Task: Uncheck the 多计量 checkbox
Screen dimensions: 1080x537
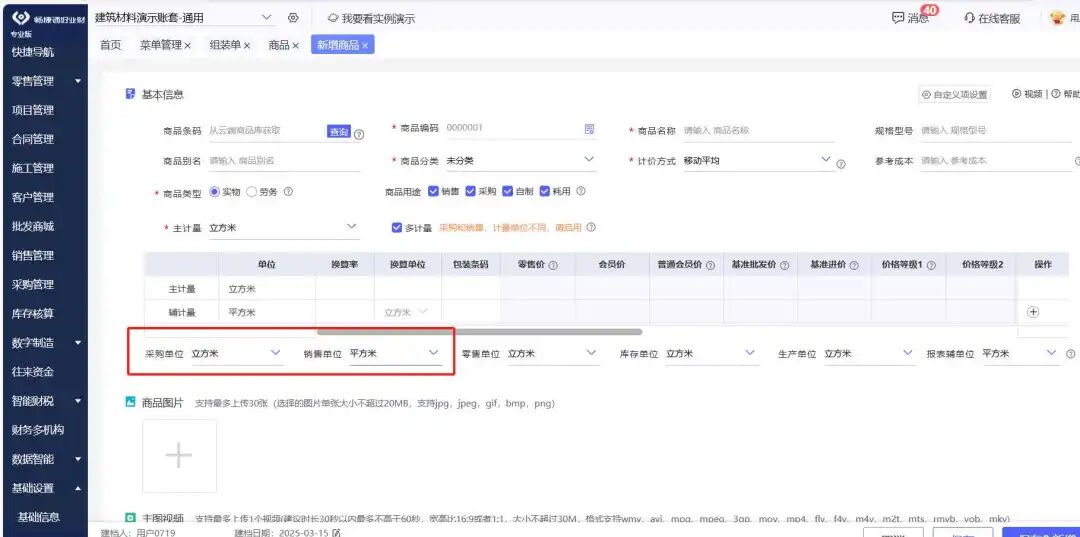Action: [x=396, y=227]
